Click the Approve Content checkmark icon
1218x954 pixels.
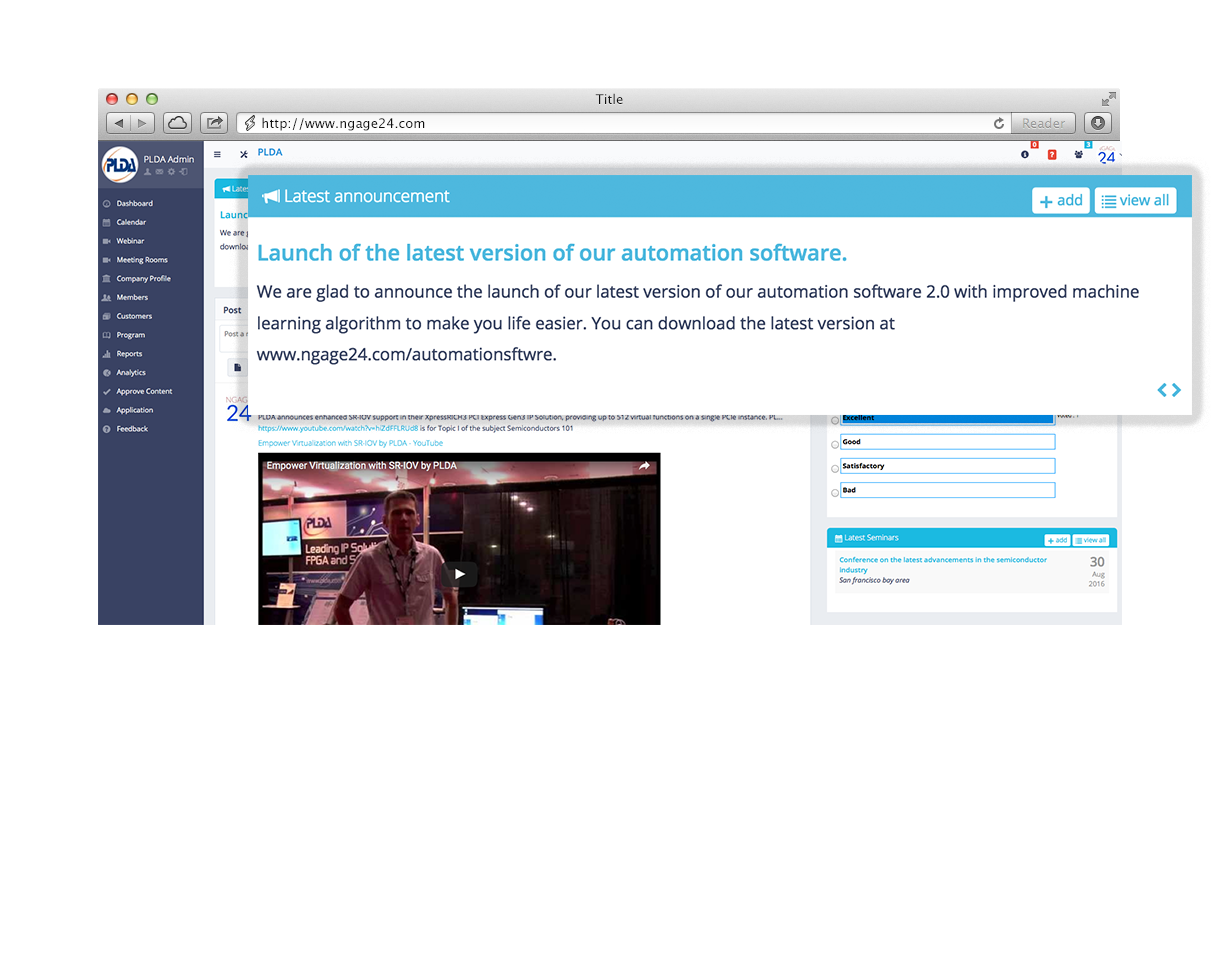pos(106,391)
